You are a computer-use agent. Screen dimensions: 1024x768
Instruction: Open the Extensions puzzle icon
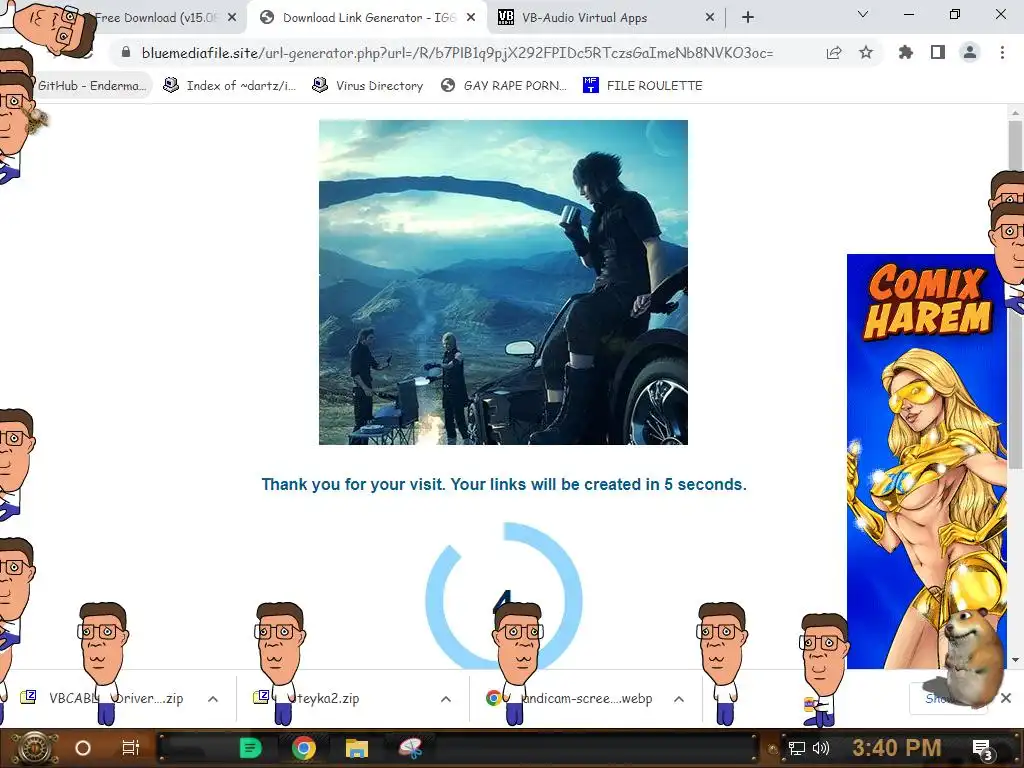[x=906, y=53]
